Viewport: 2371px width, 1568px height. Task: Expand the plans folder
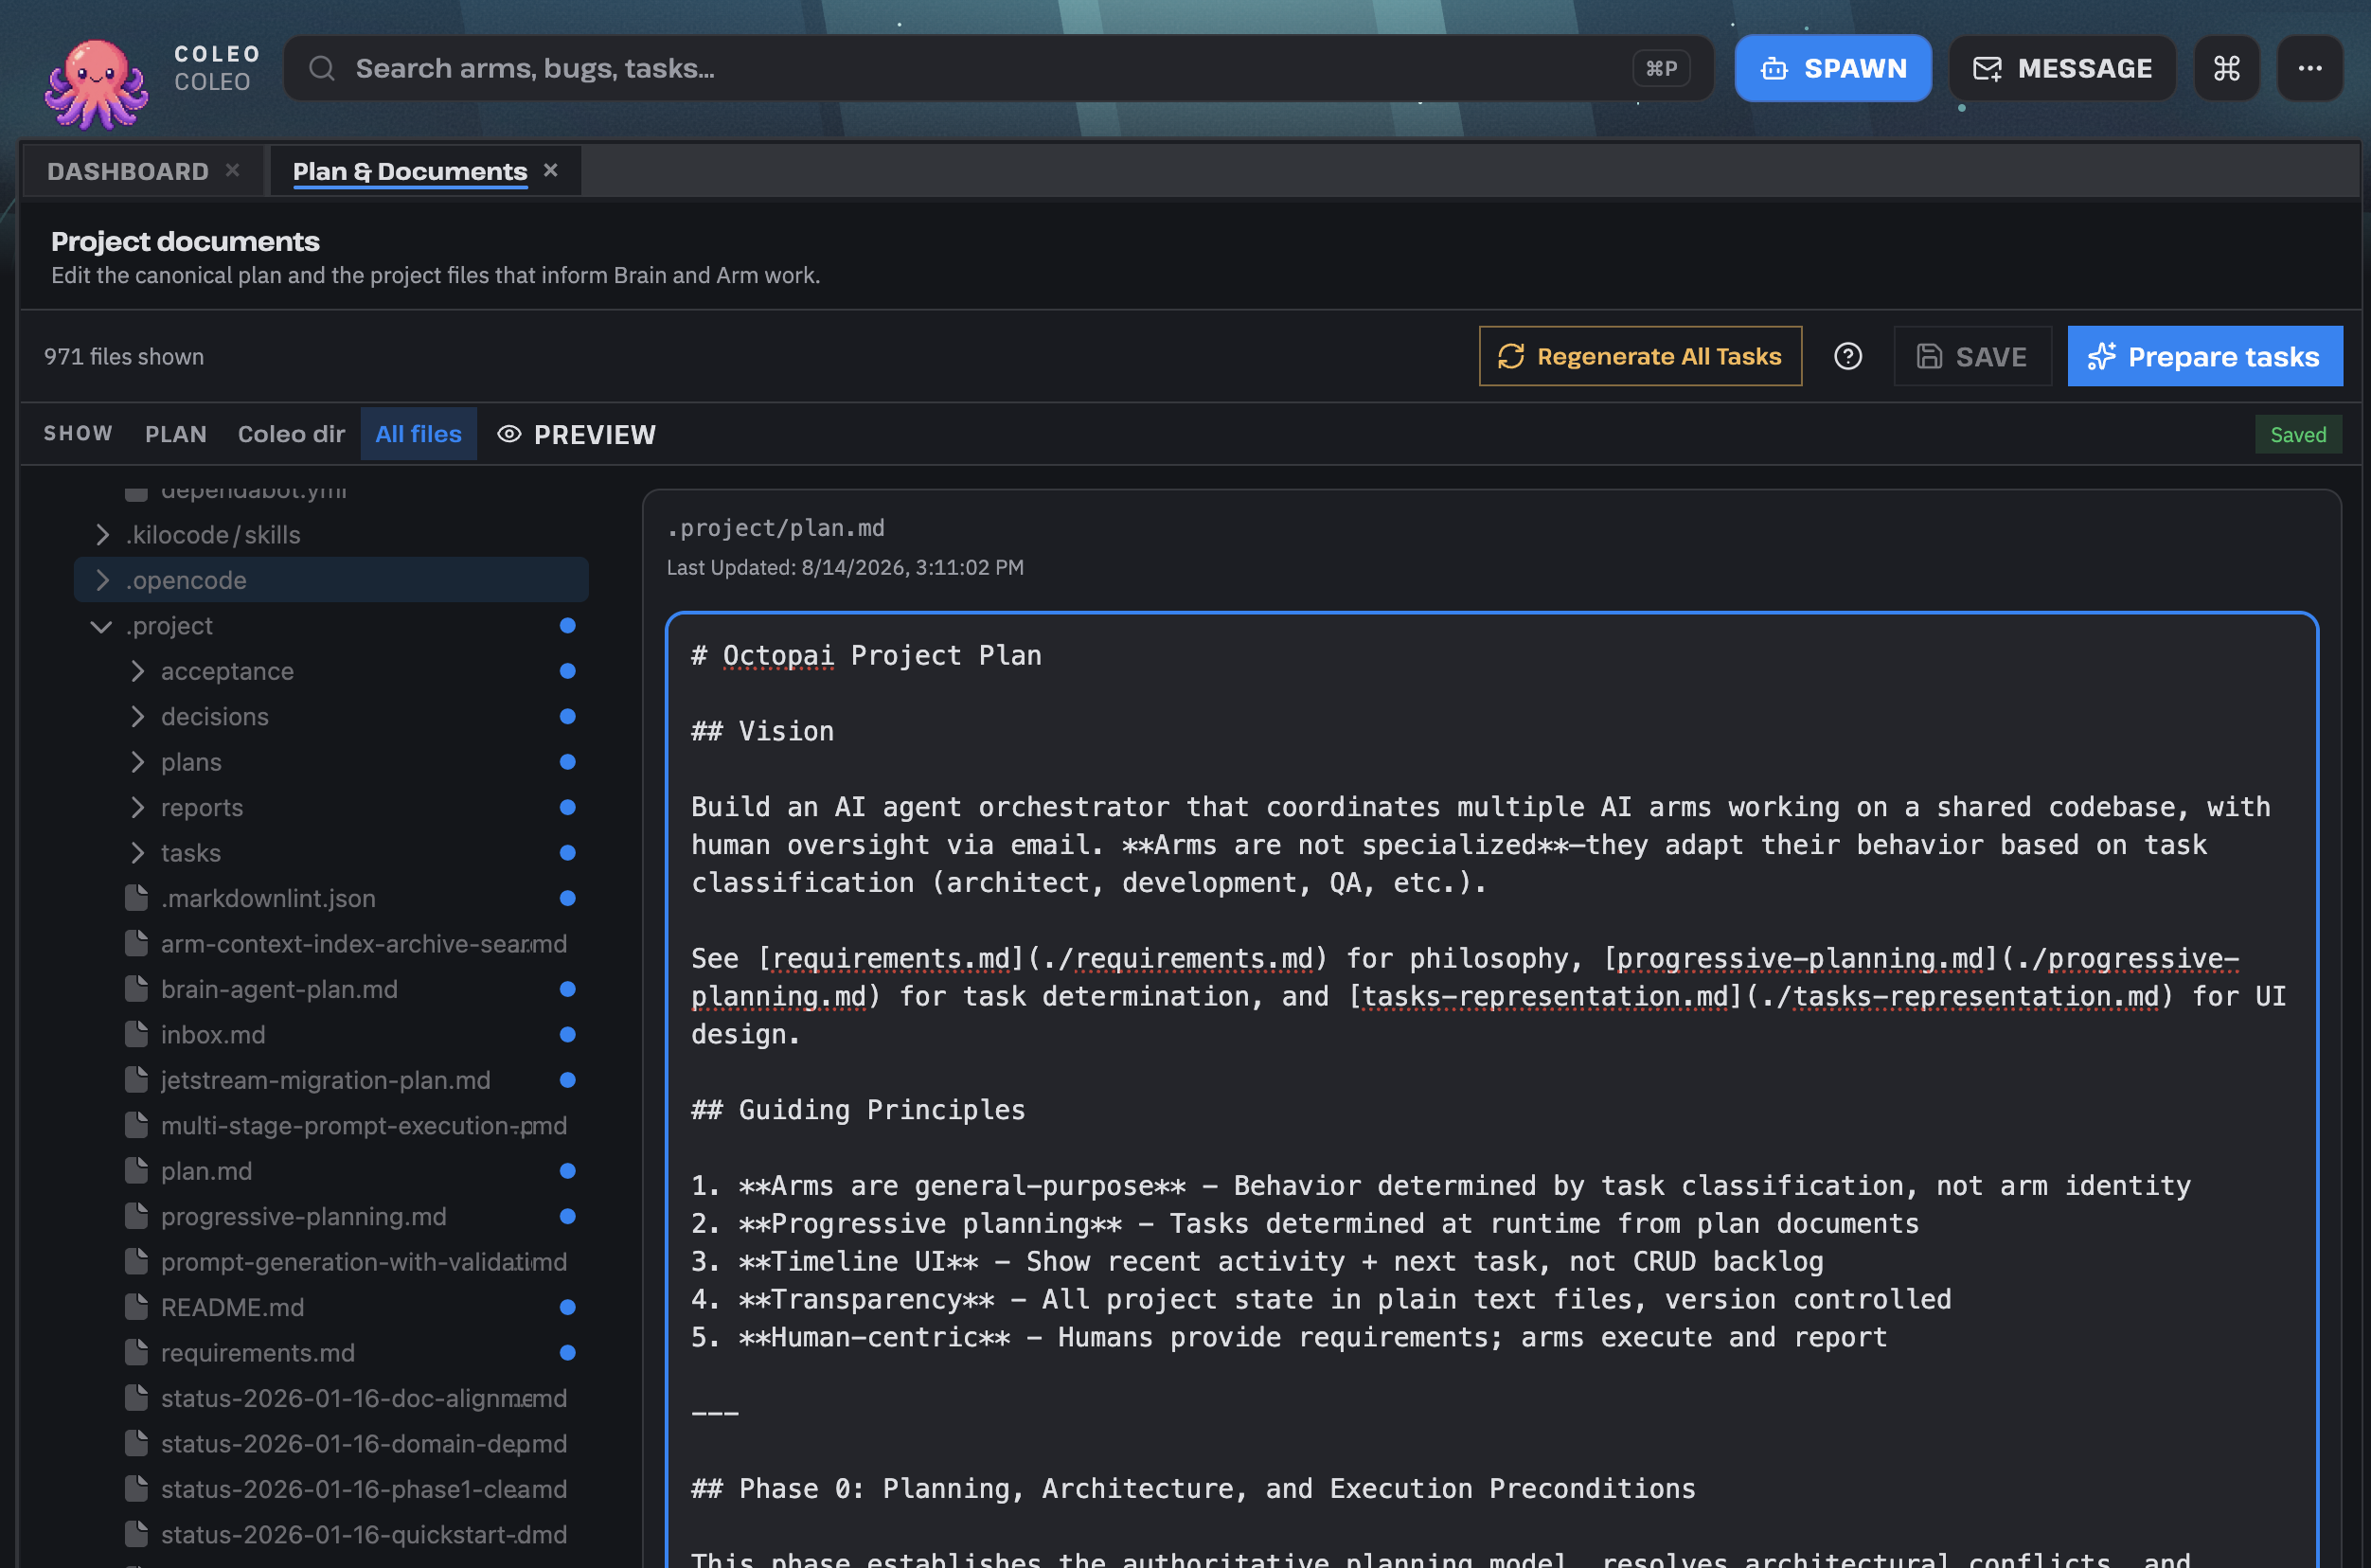(x=138, y=762)
